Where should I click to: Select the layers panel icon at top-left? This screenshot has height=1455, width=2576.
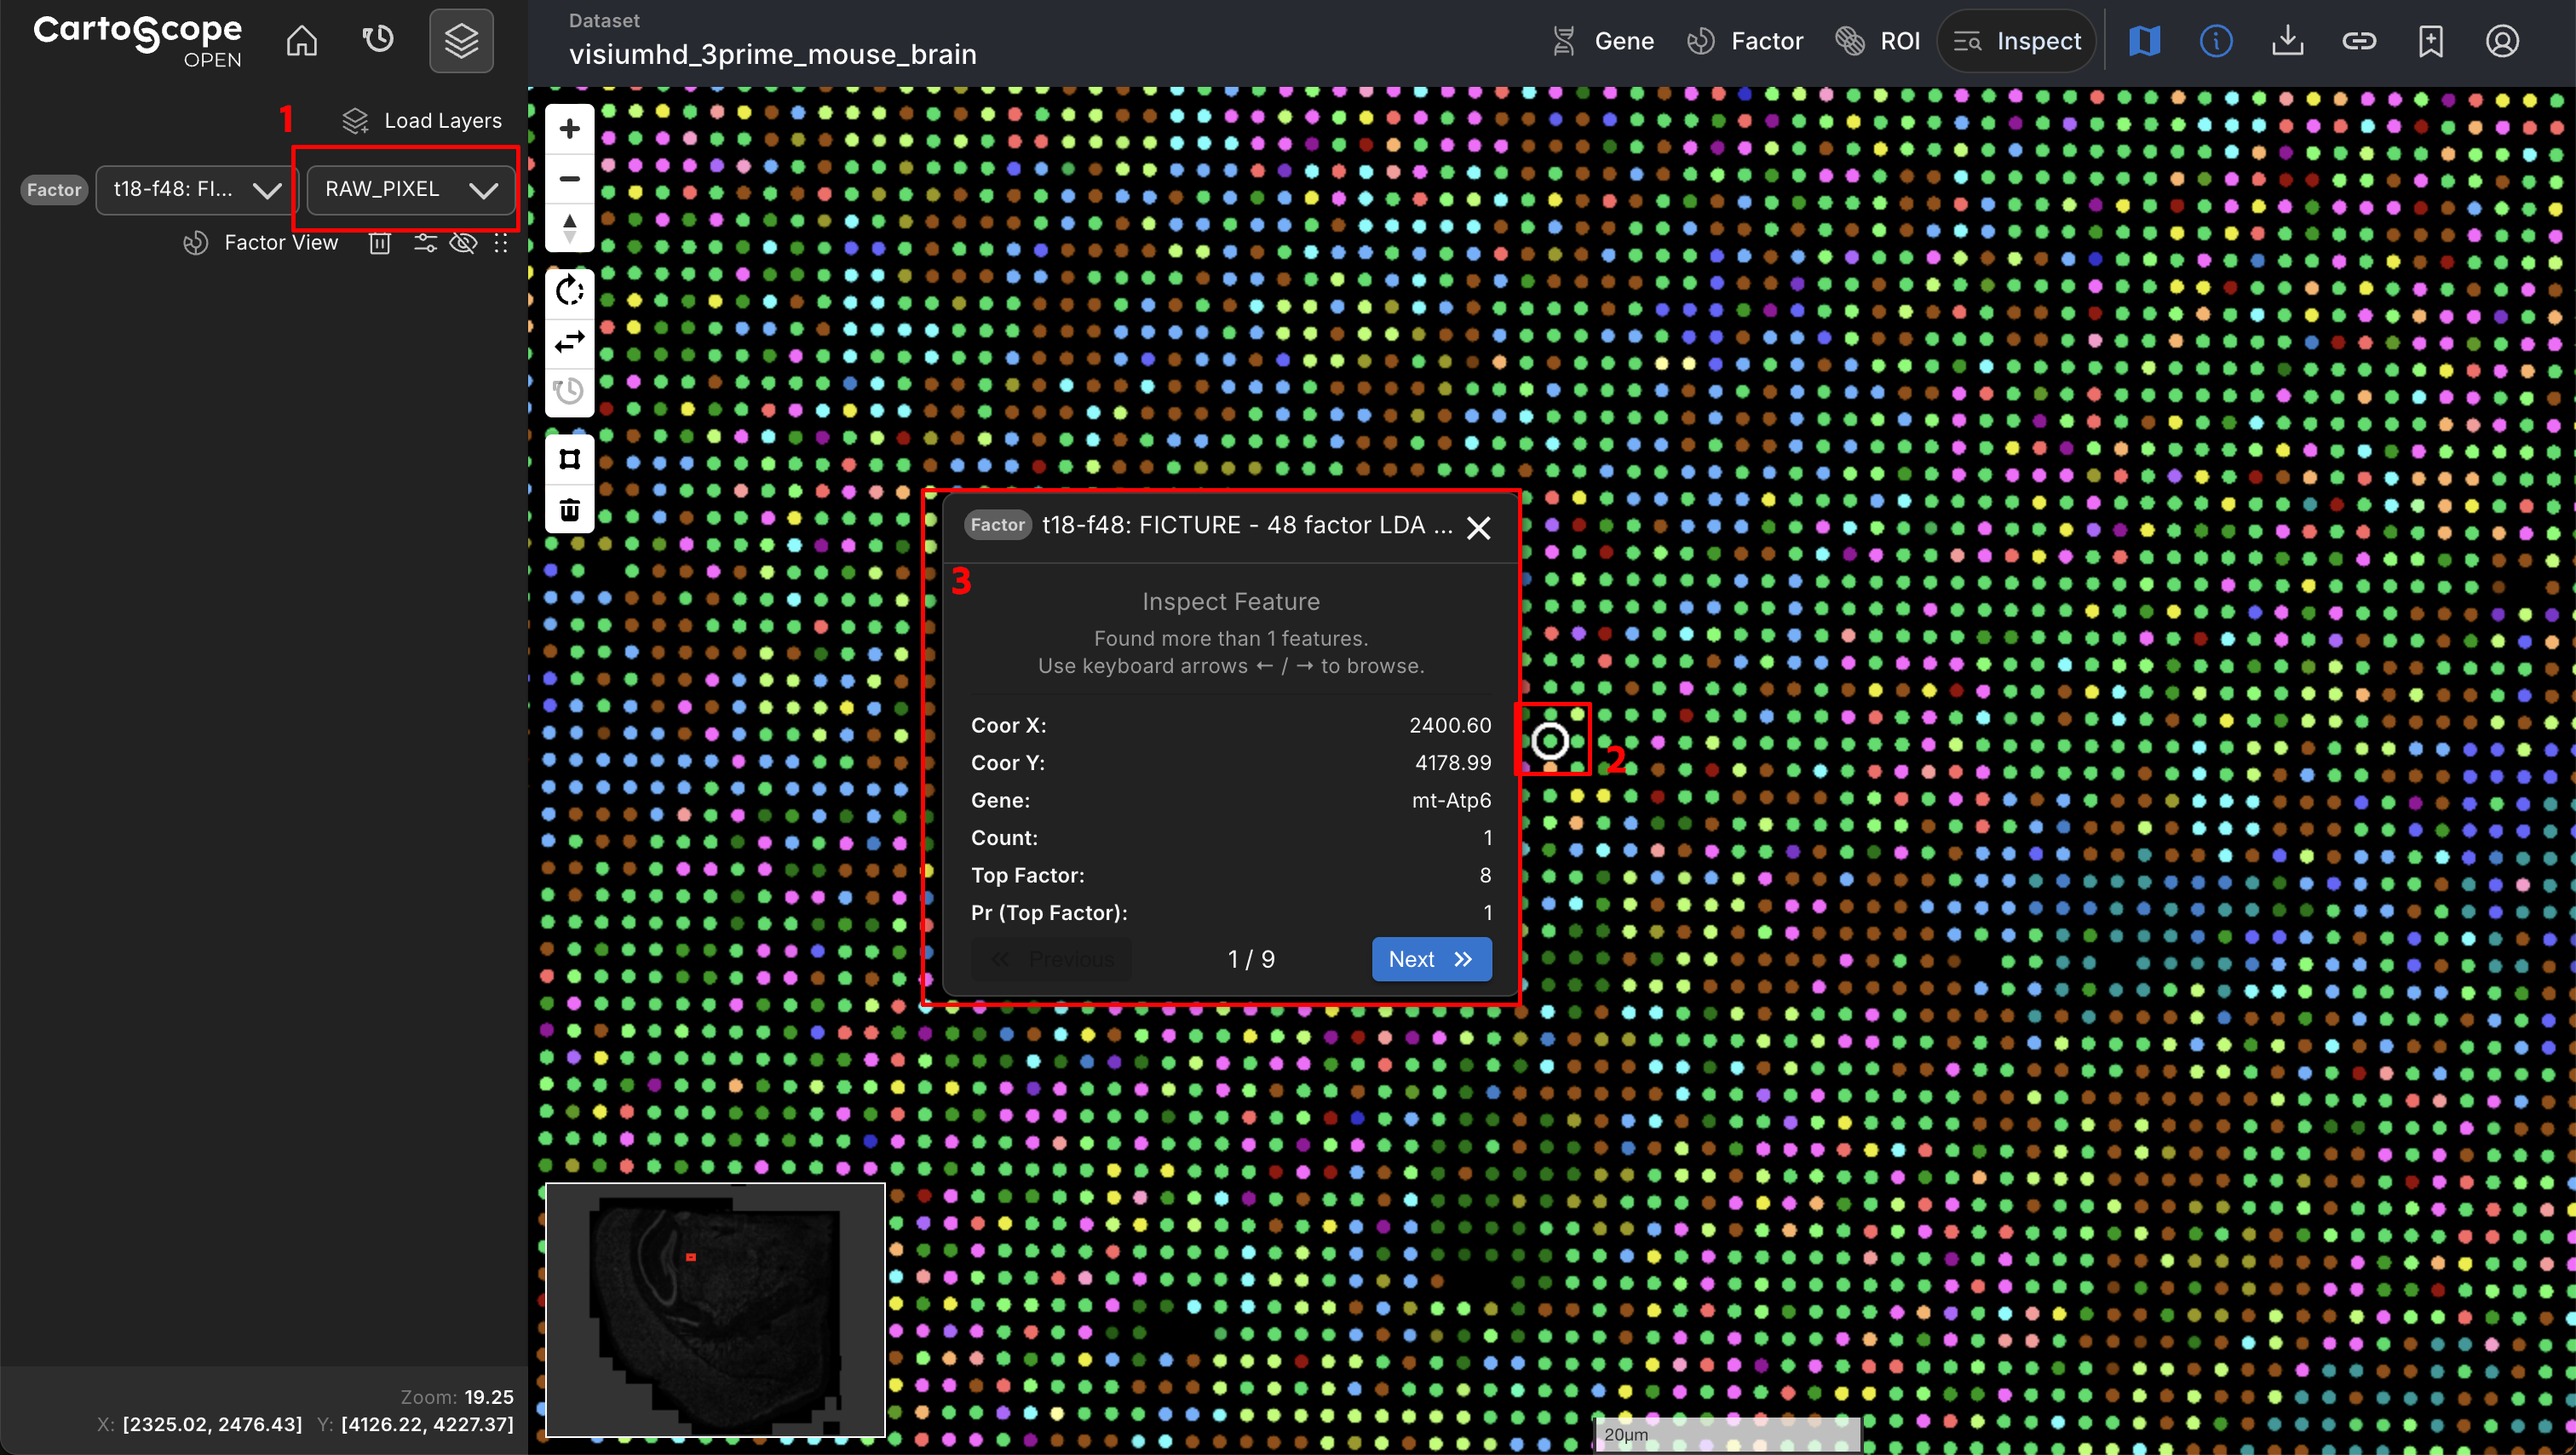click(460, 40)
